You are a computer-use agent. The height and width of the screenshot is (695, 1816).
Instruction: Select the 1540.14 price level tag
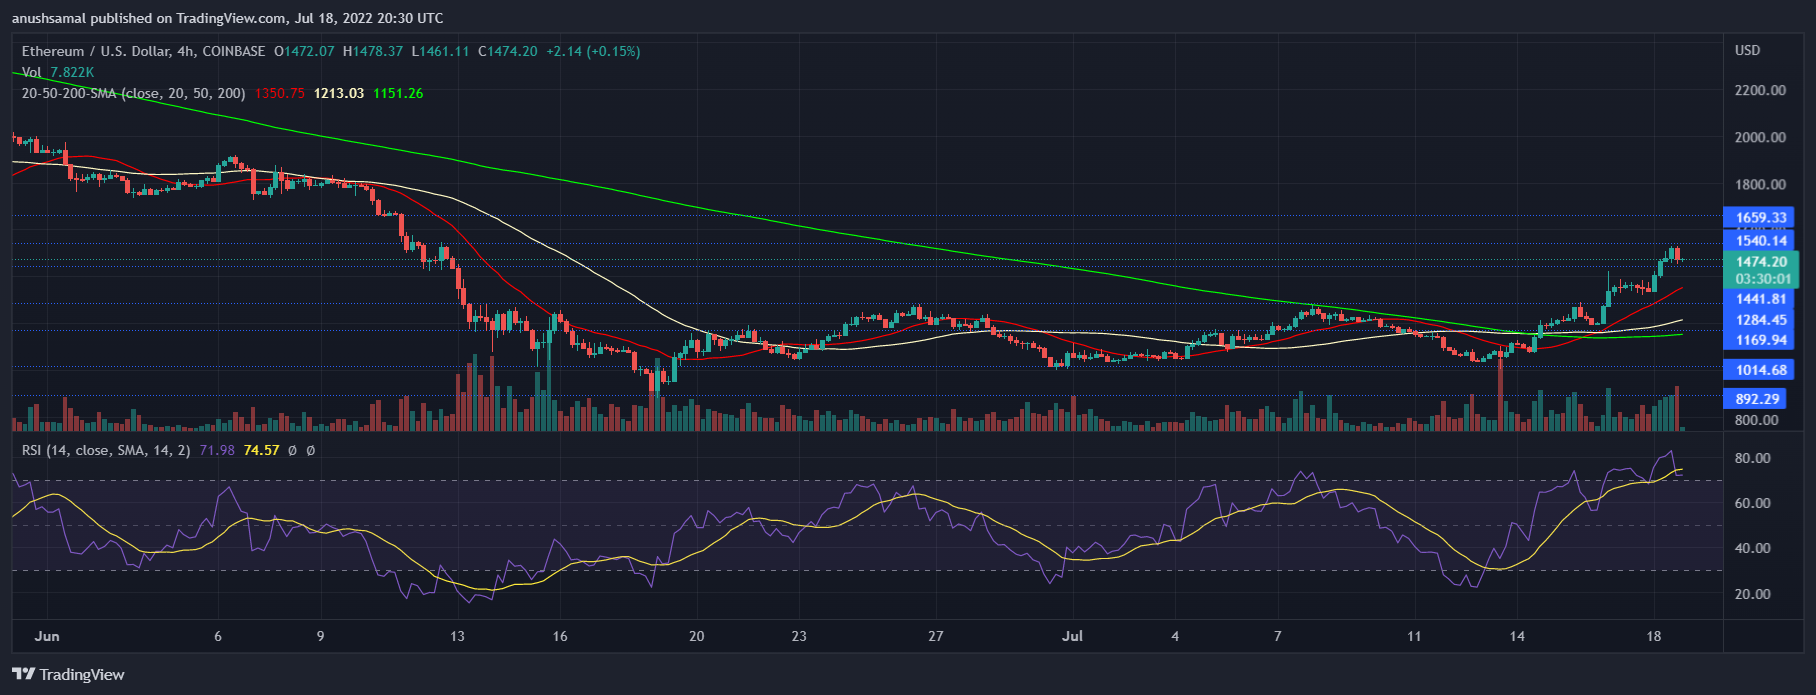click(x=1761, y=241)
